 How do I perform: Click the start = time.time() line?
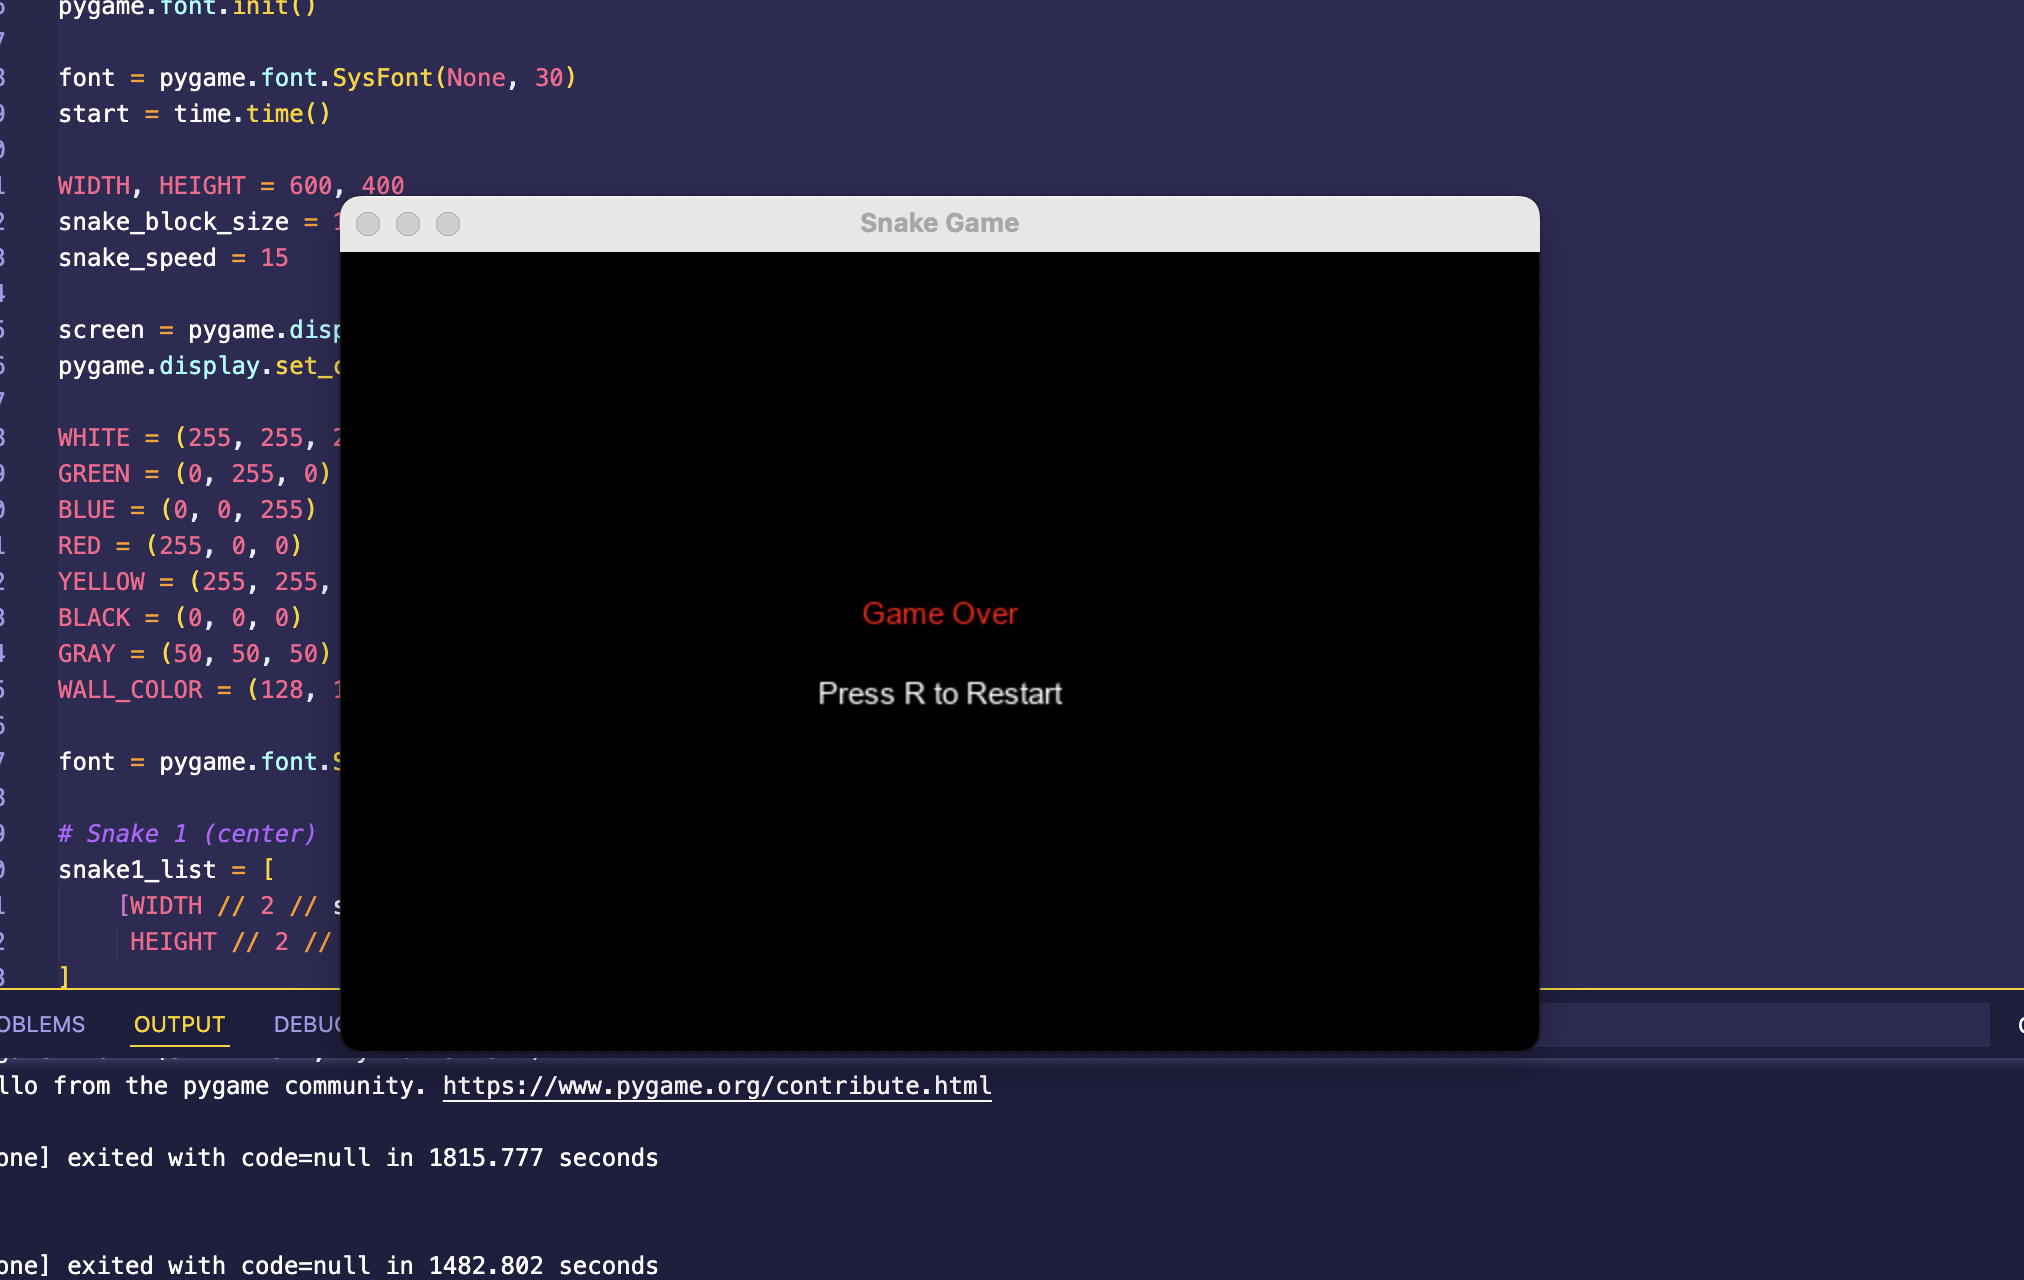194,114
